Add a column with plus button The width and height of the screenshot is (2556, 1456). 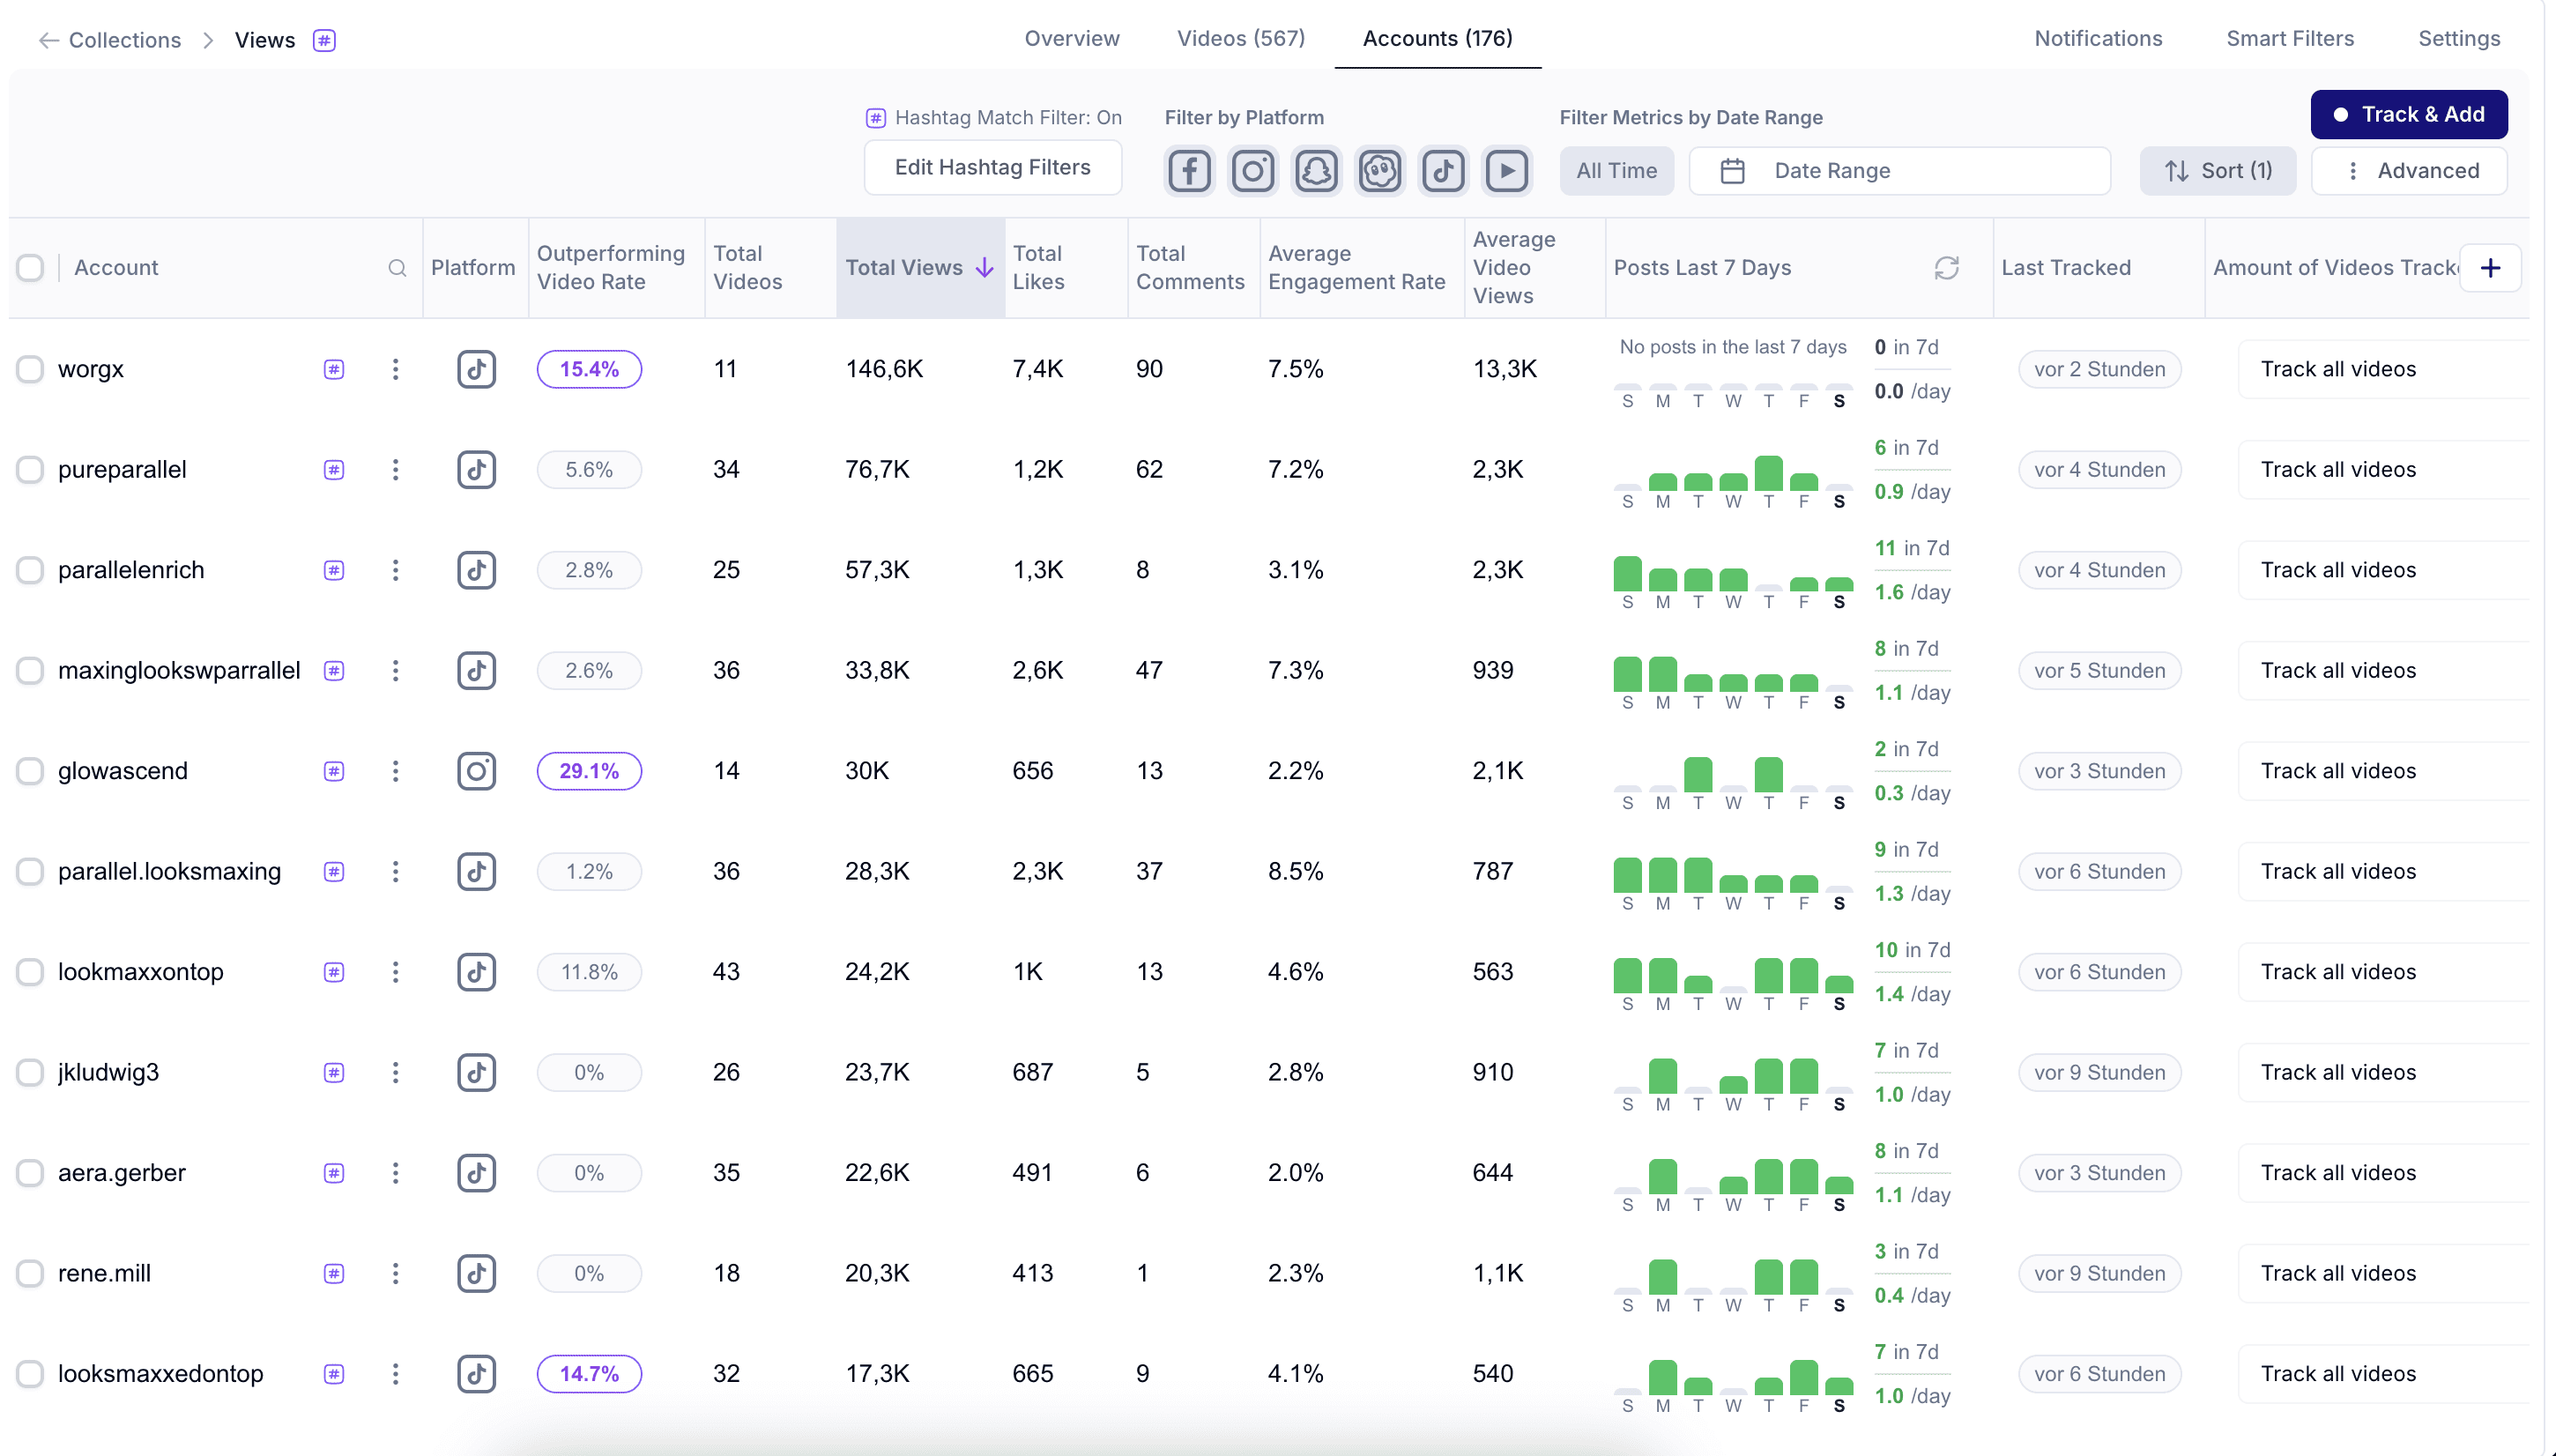tap(2490, 268)
